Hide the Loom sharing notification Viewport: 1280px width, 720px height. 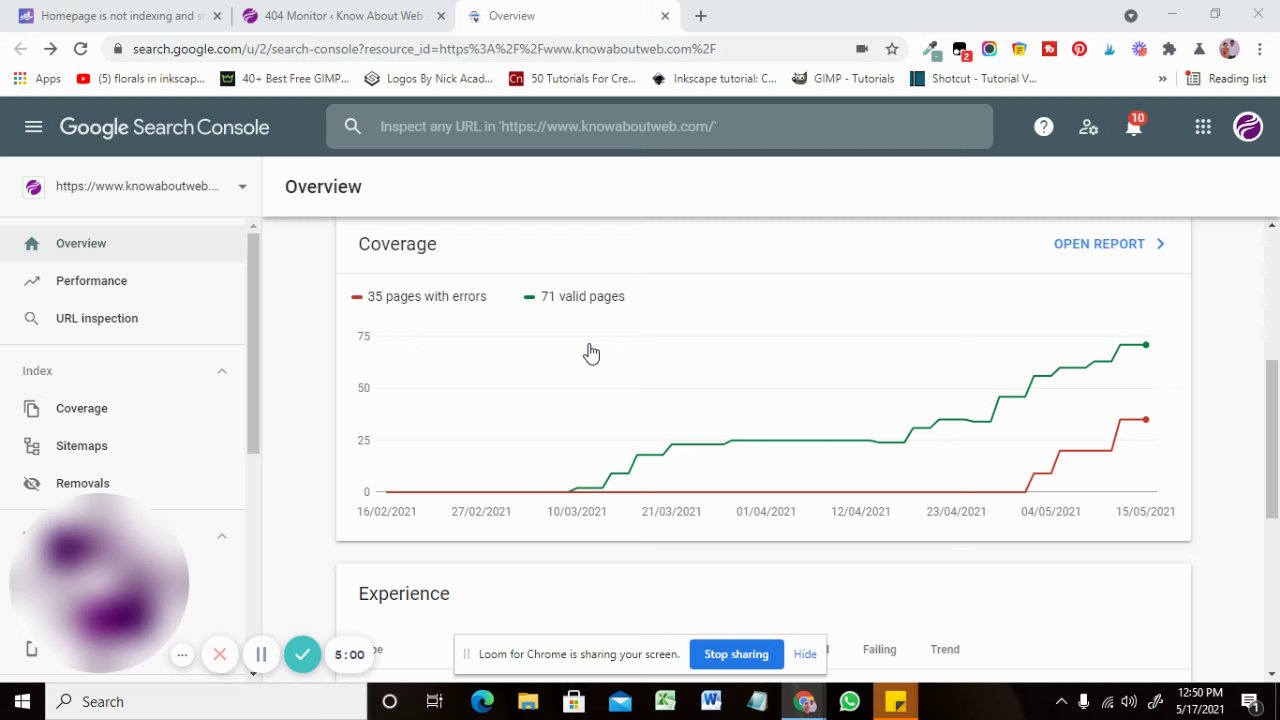805,654
